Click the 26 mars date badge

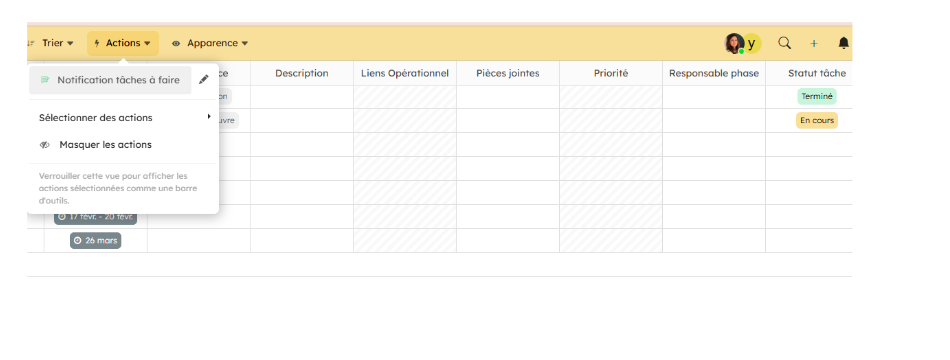click(96, 241)
